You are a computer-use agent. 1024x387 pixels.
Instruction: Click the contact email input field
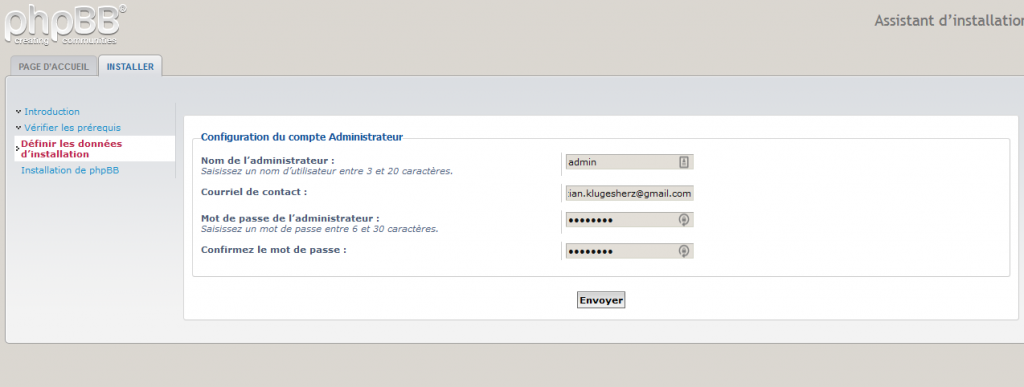tap(629, 194)
